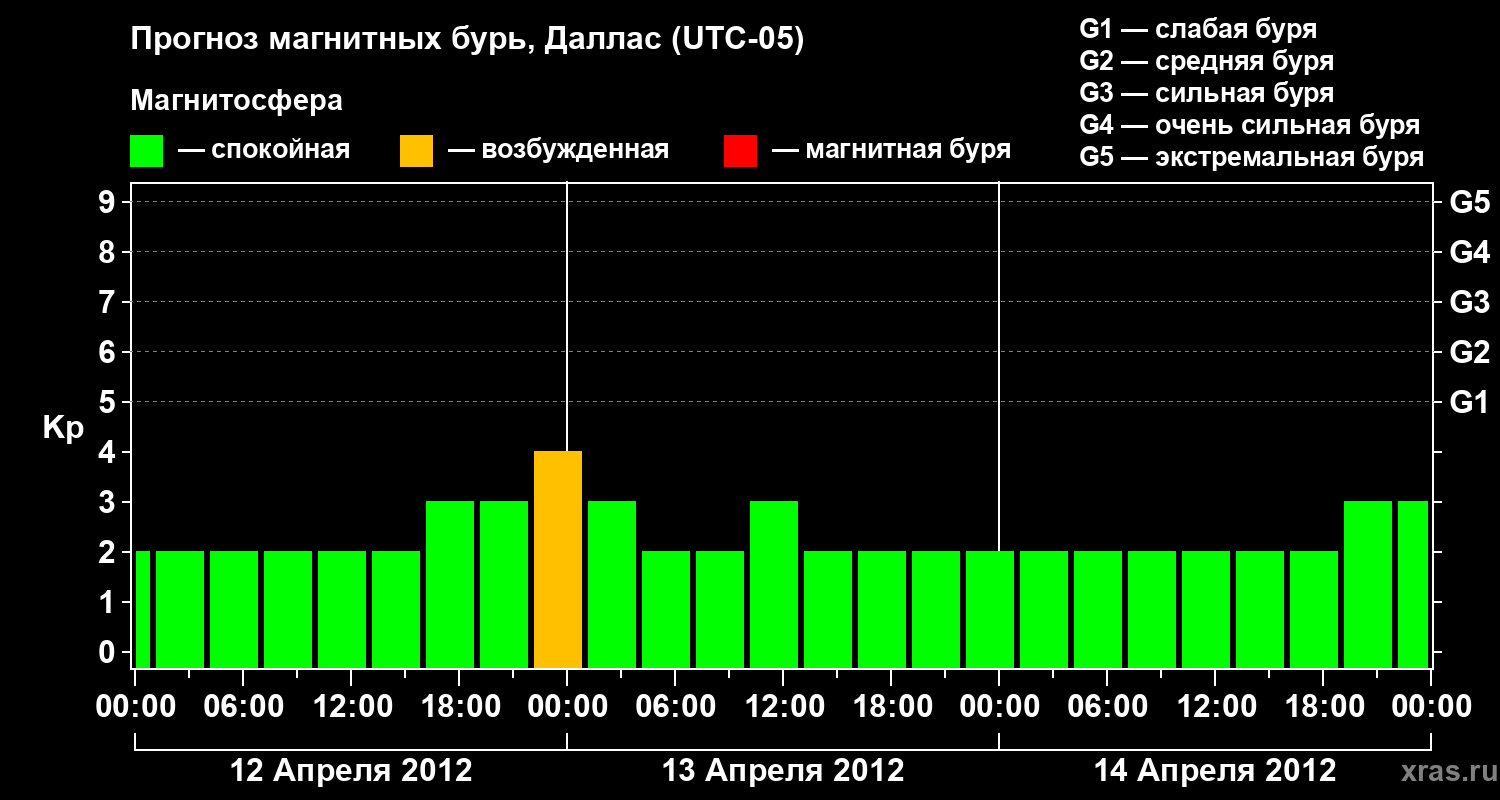Click the 'Kp' axis label
Screen dimensions: 1500x800
tap(63, 428)
